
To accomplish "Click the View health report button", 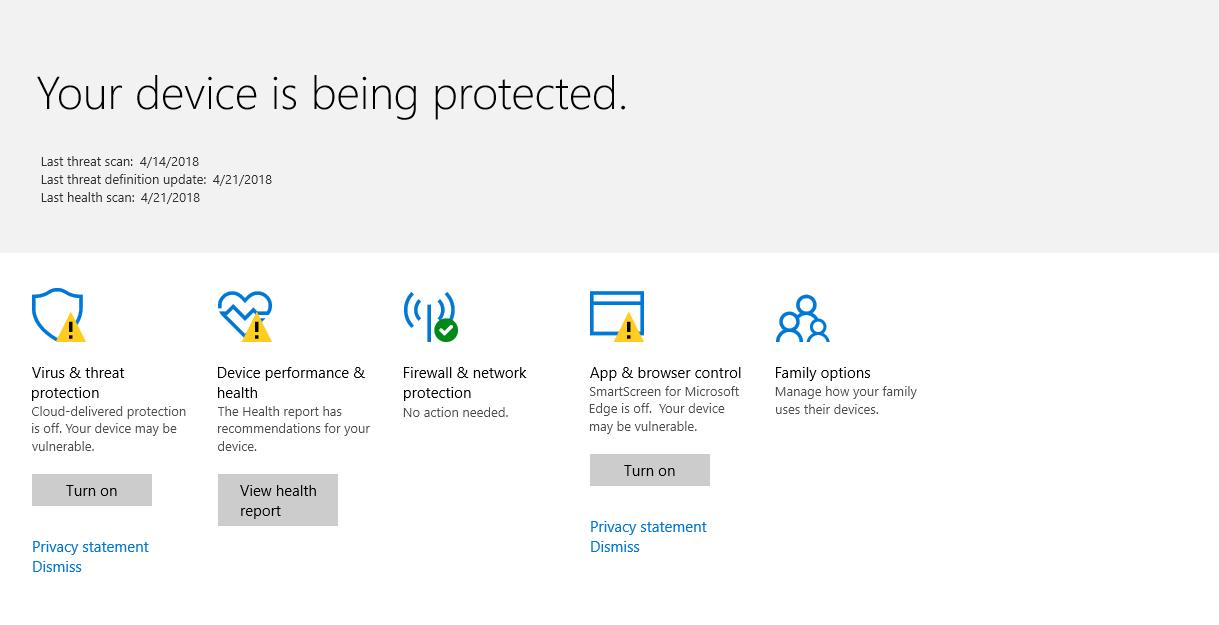I will click(x=278, y=500).
